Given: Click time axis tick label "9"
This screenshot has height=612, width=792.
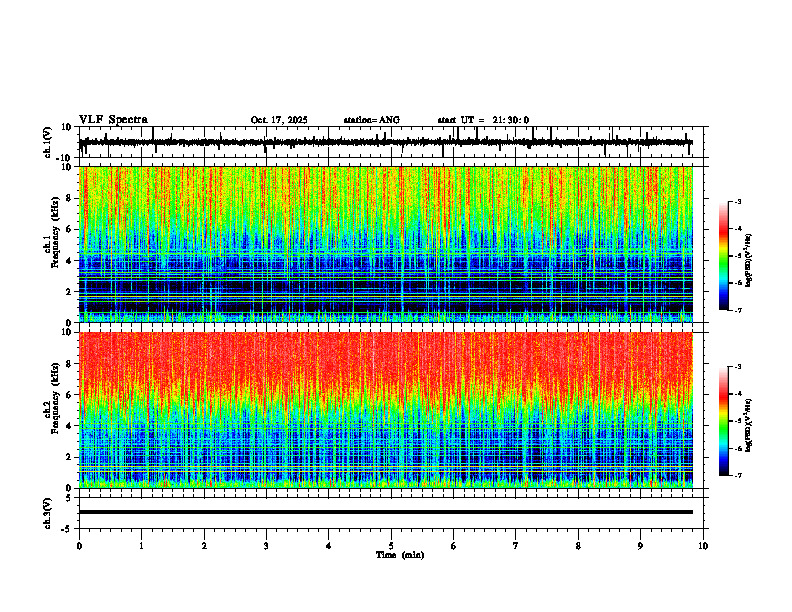Looking at the screenshot, I should point(640,546).
